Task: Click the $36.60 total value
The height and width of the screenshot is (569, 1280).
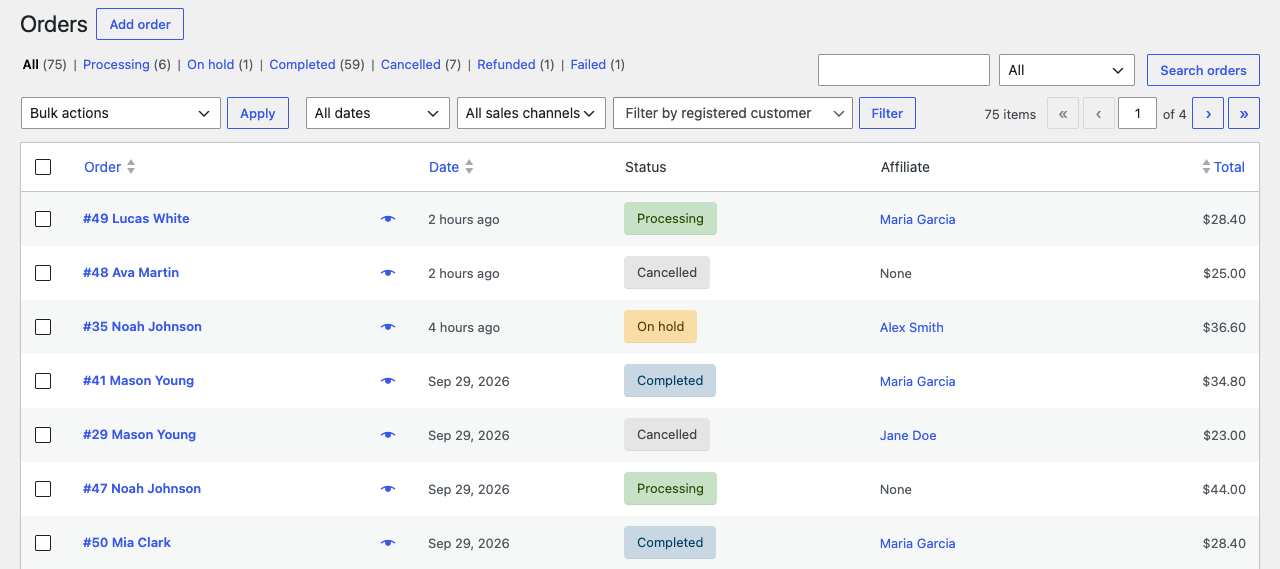Action: tap(1224, 327)
